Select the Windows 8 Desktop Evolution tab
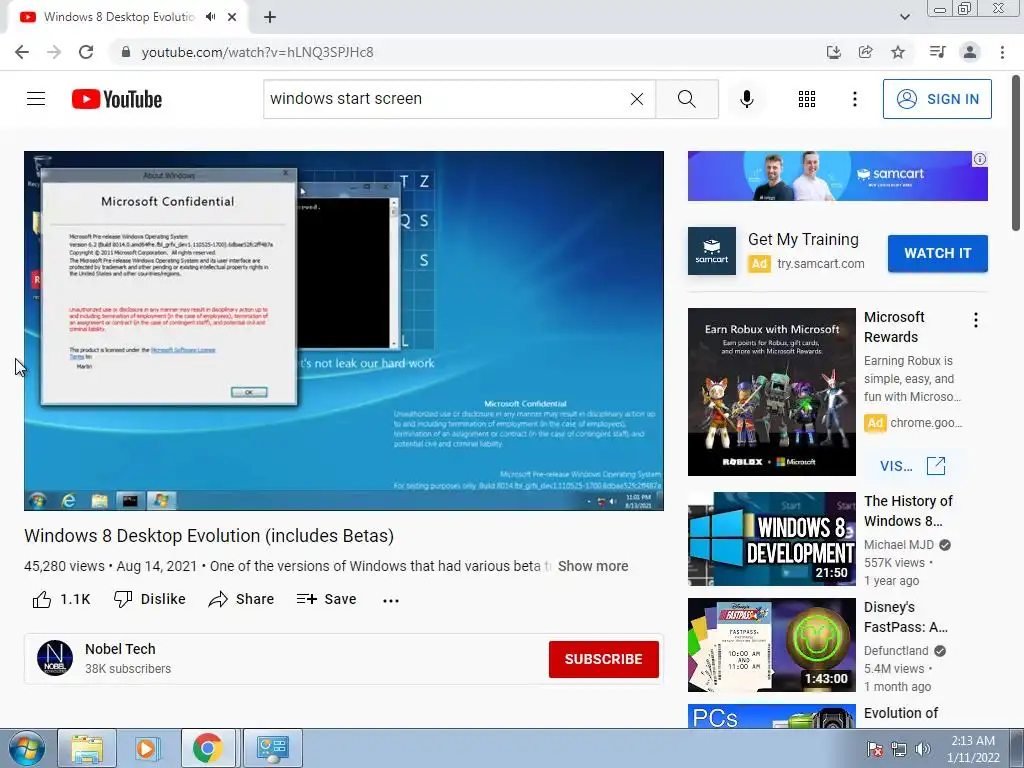 tap(119, 17)
